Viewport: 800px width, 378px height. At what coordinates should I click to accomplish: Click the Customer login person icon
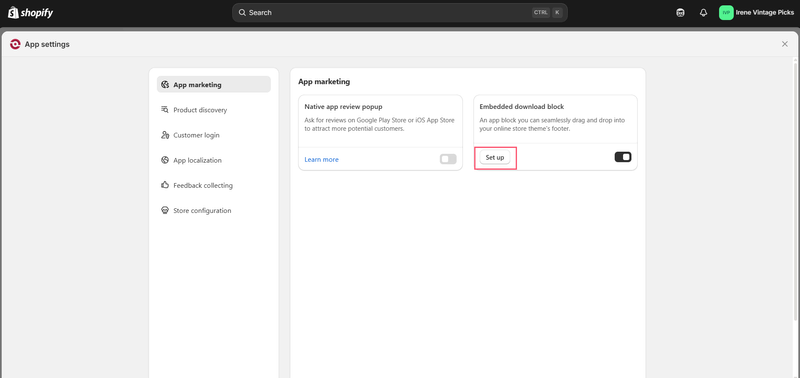click(165, 135)
